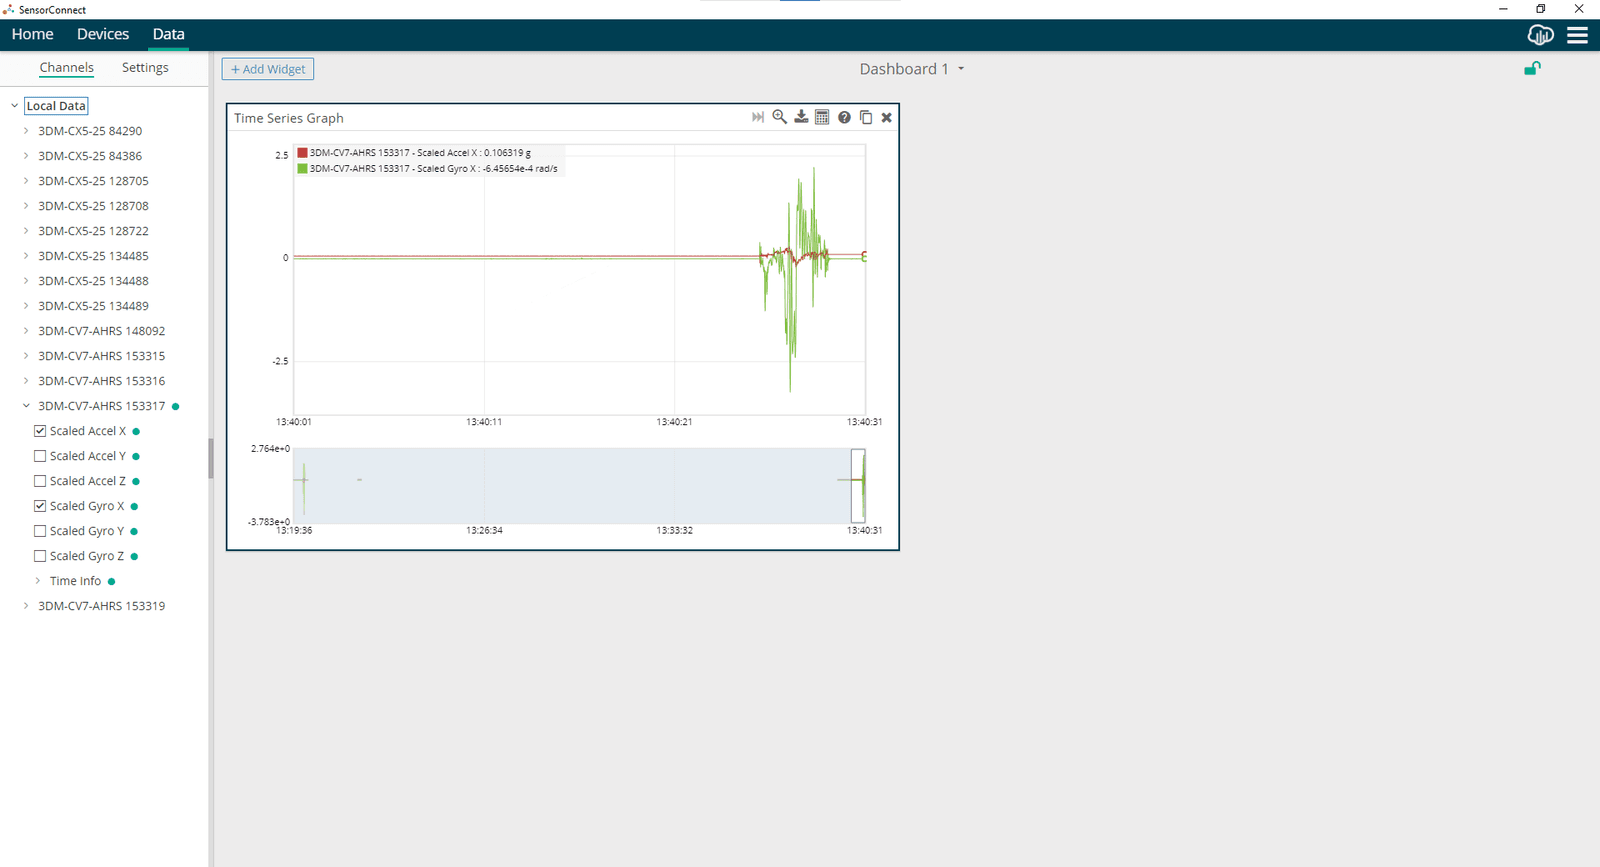Check the Scaled Accel Y checkbox

[40, 456]
